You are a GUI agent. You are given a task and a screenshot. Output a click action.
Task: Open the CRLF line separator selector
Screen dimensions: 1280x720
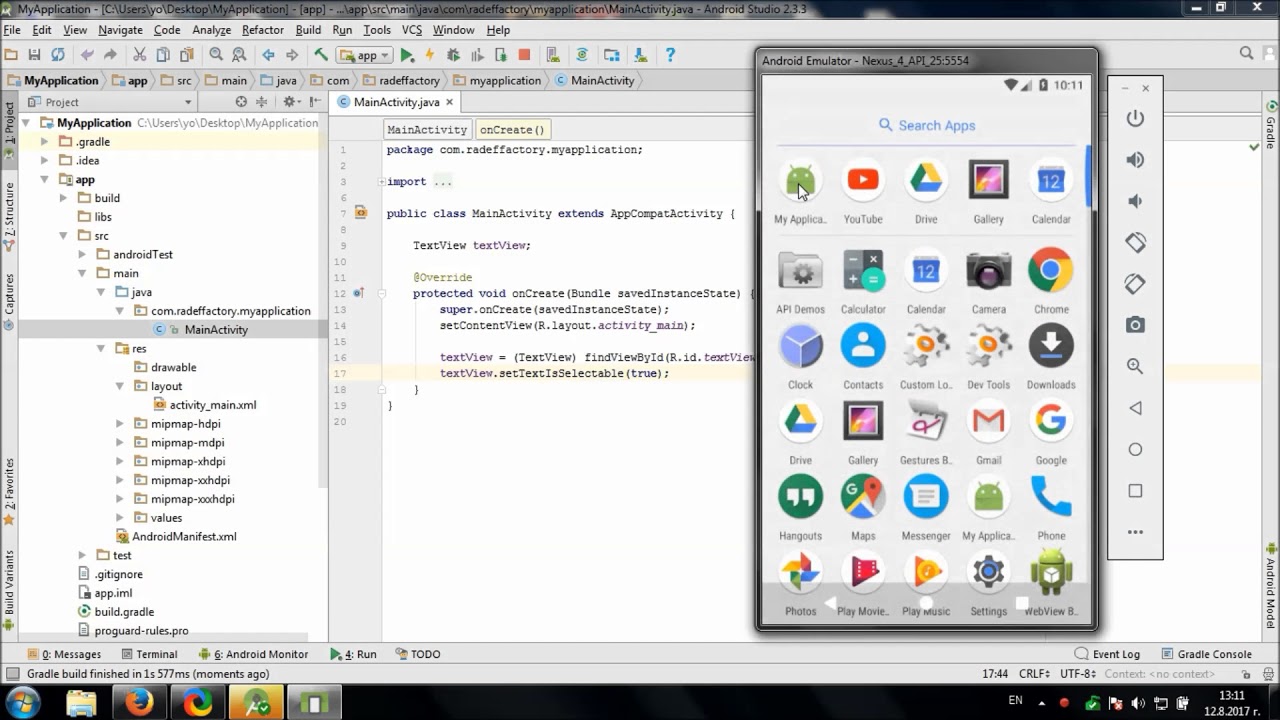pos(1034,674)
